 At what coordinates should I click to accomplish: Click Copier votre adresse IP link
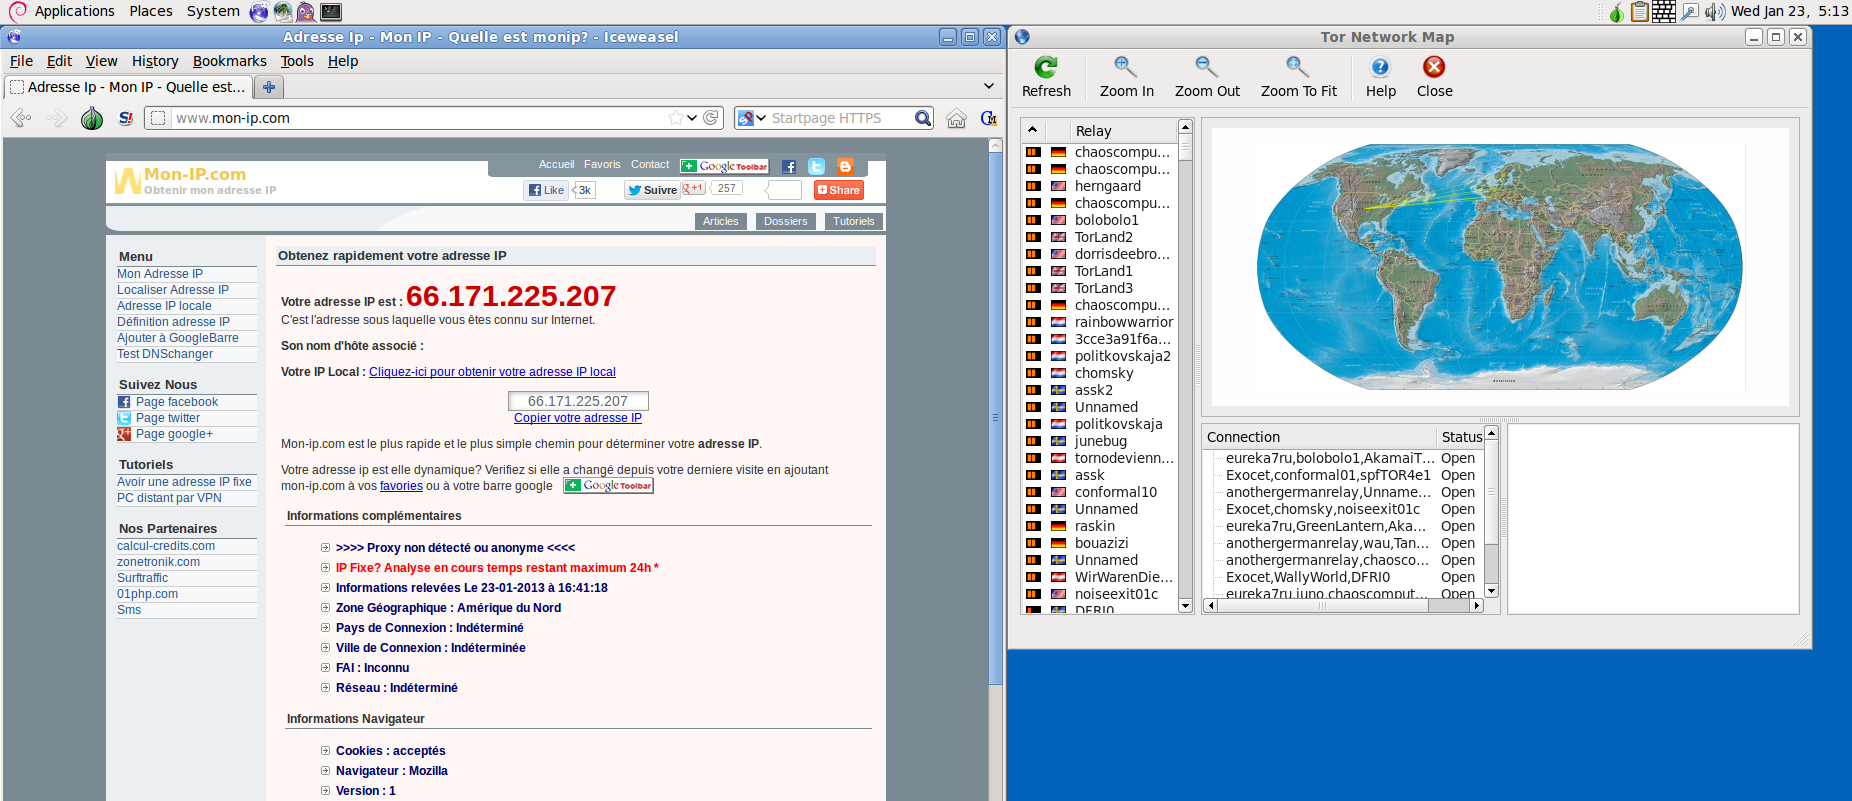578,418
